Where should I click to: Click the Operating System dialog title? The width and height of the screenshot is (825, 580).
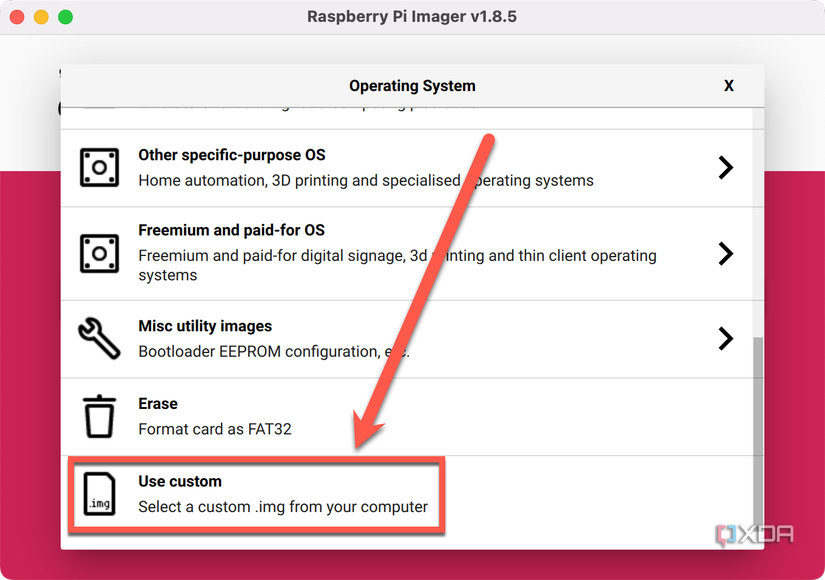(x=412, y=86)
